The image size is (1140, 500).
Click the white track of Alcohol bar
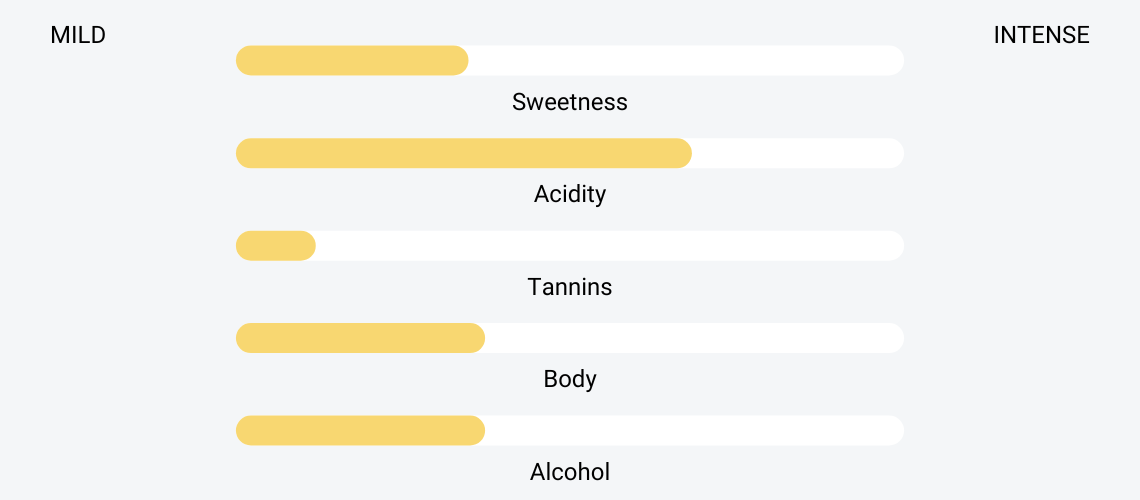[x=695, y=430]
